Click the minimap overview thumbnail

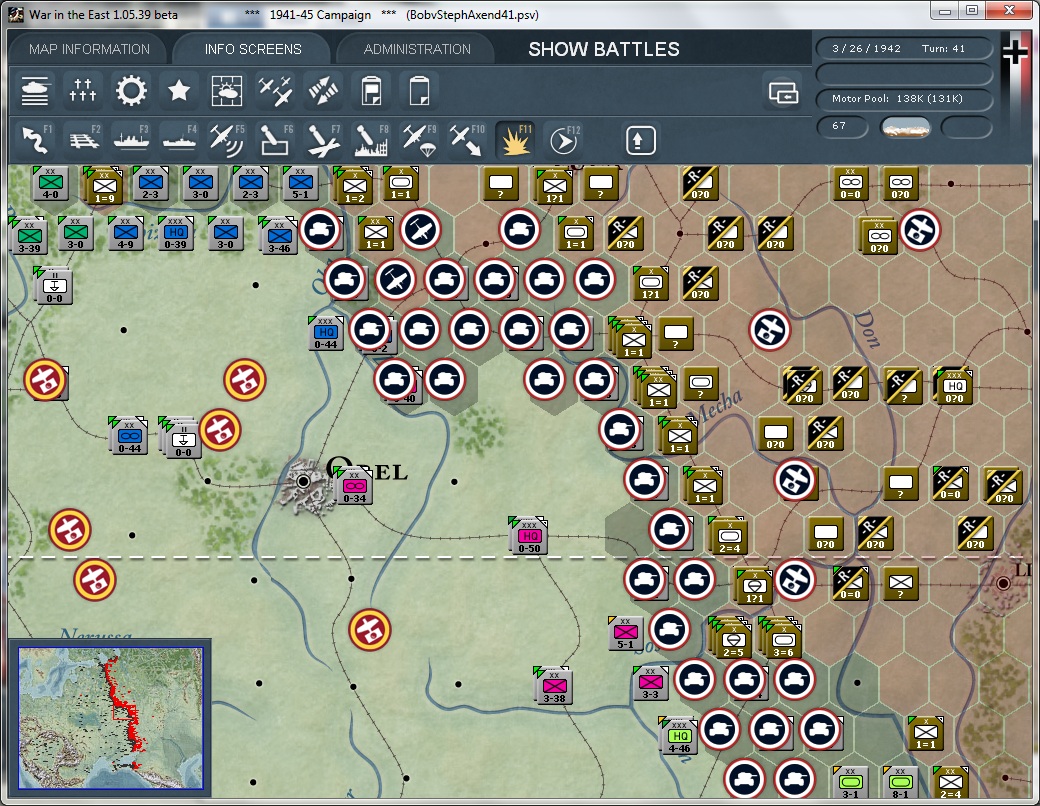pos(110,718)
